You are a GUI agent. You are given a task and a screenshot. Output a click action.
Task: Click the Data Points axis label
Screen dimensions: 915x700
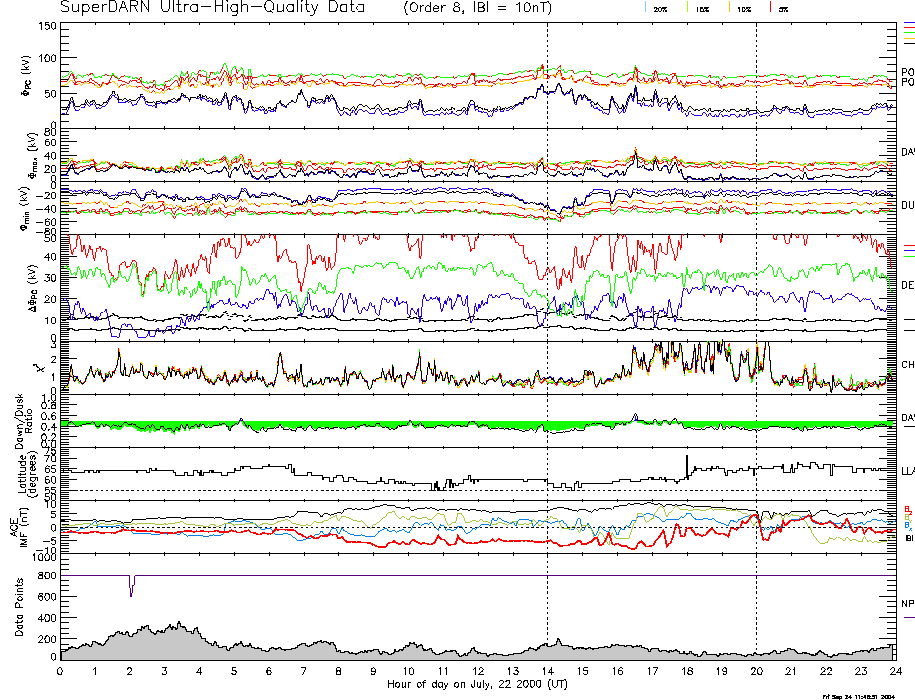click(x=20, y=607)
